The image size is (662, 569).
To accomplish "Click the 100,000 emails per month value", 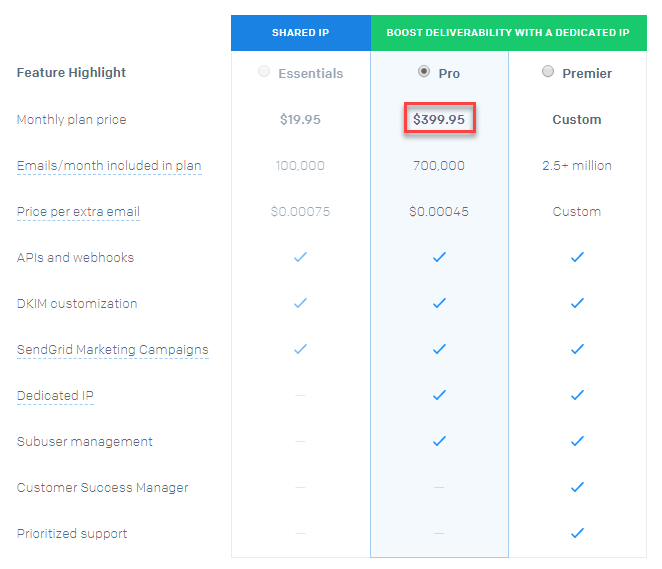I will [300, 165].
